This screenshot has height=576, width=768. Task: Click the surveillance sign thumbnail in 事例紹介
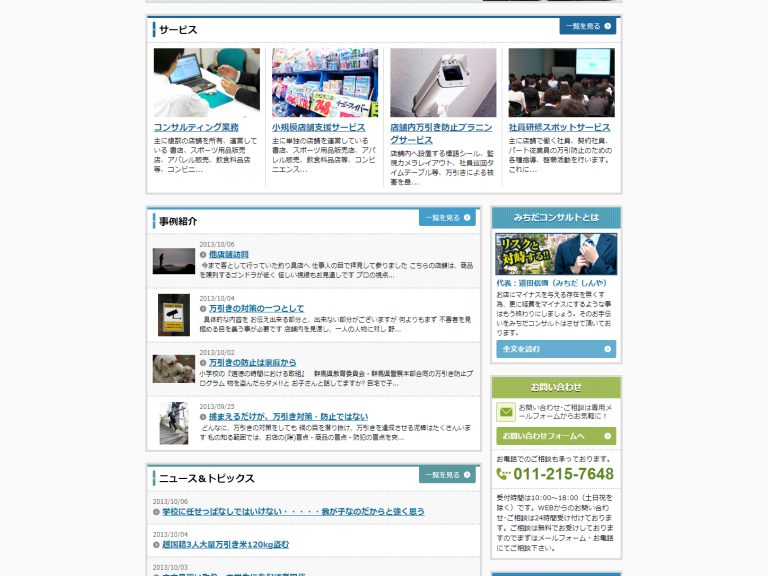173,314
